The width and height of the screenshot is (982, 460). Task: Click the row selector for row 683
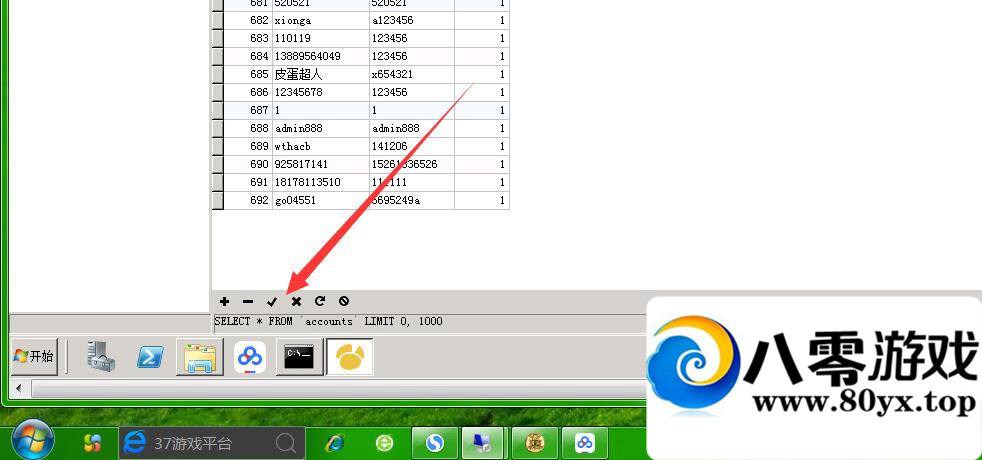point(218,38)
